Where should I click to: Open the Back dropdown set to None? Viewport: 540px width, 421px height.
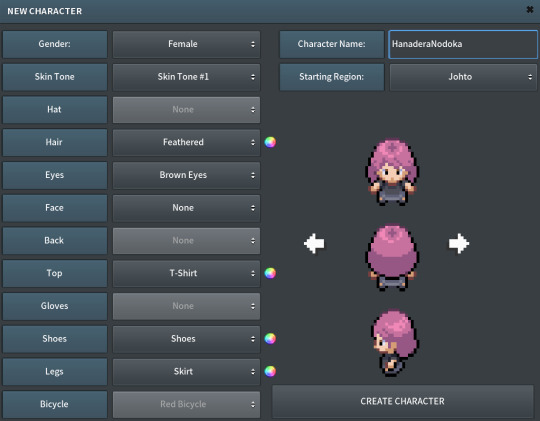pyautogui.click(x=186, y=240)
